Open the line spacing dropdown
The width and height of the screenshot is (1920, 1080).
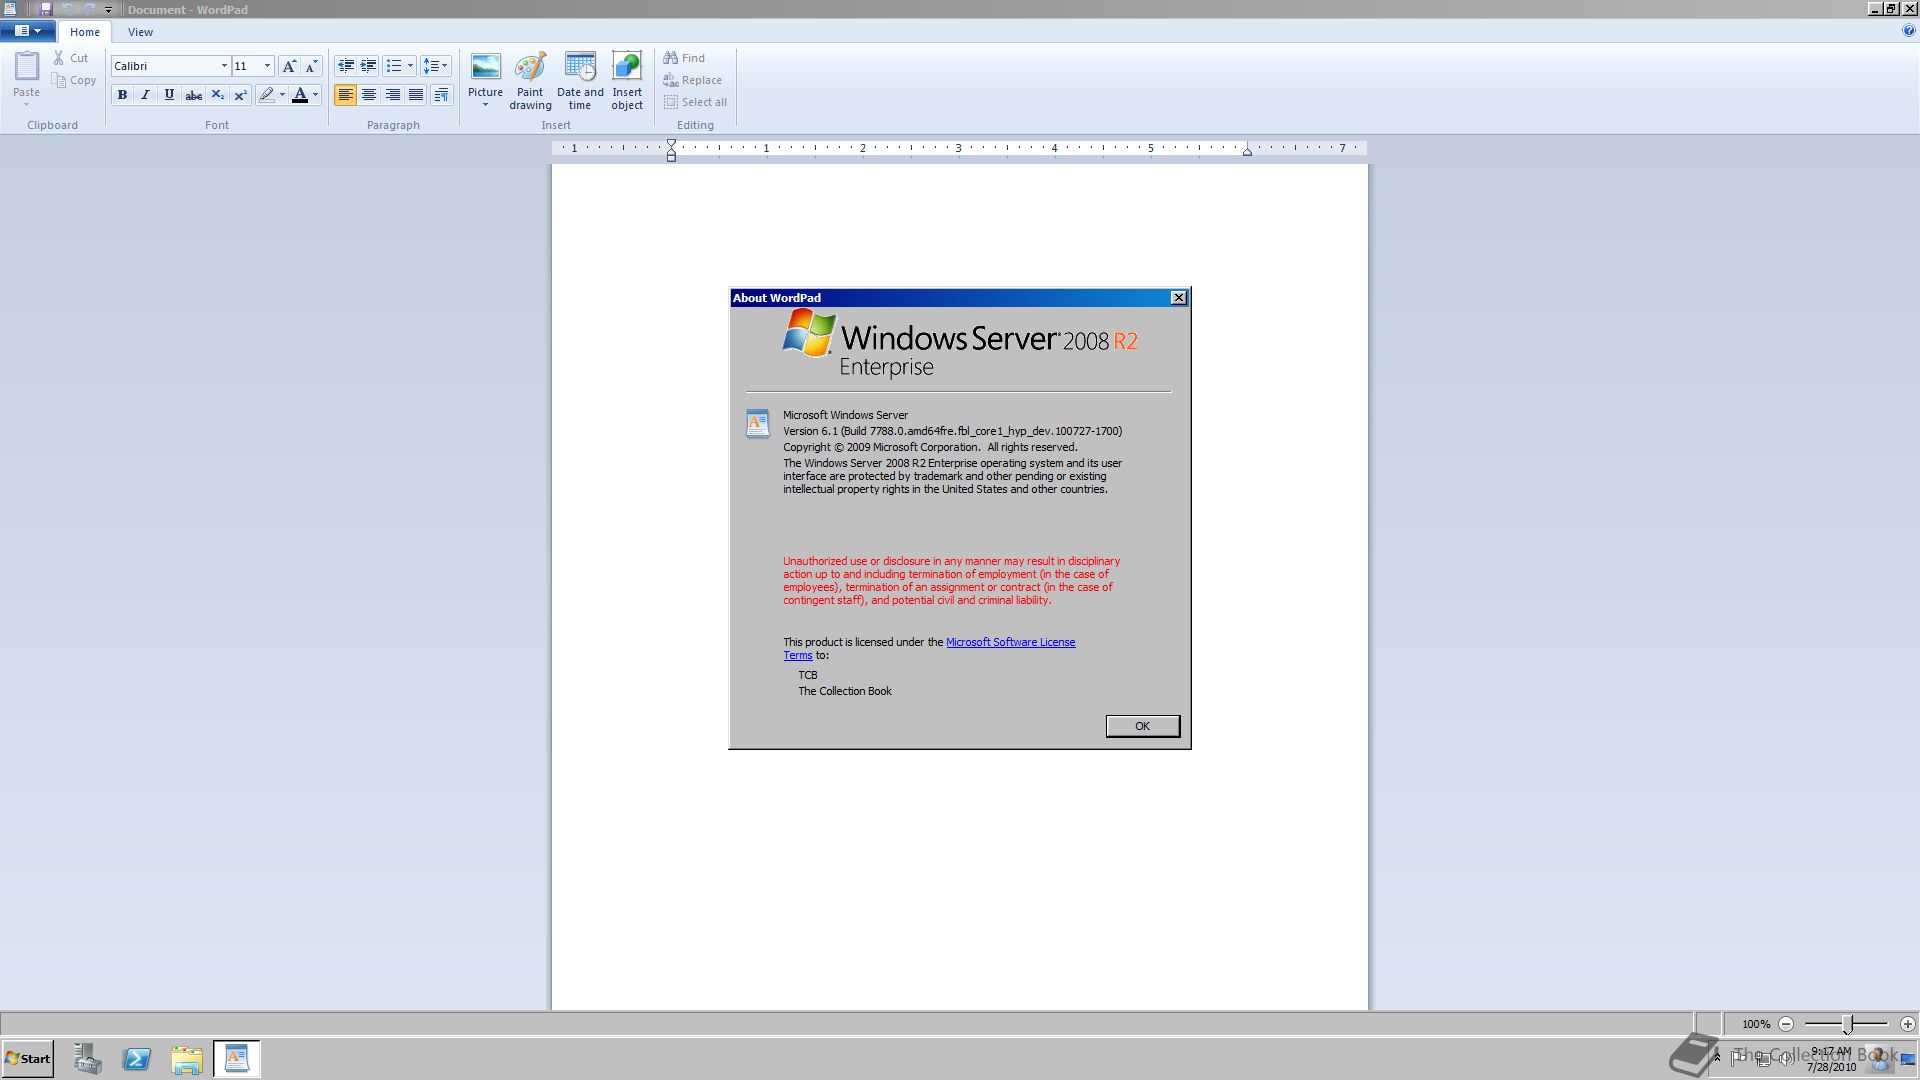(435, 66)
